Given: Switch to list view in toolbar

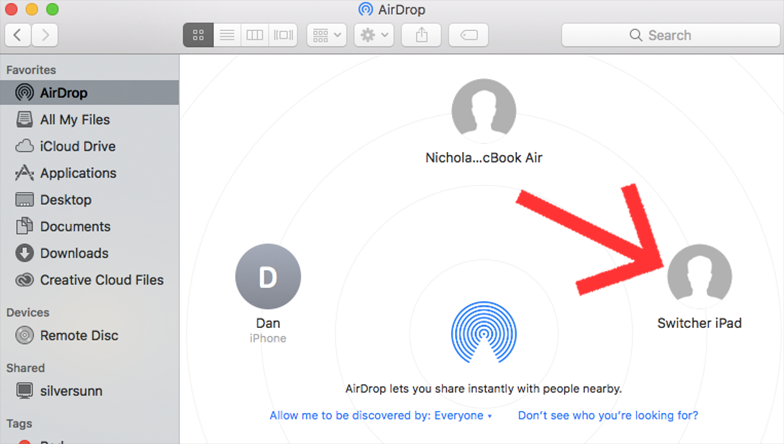Looking at the screenshot, I should coord(227,35).
